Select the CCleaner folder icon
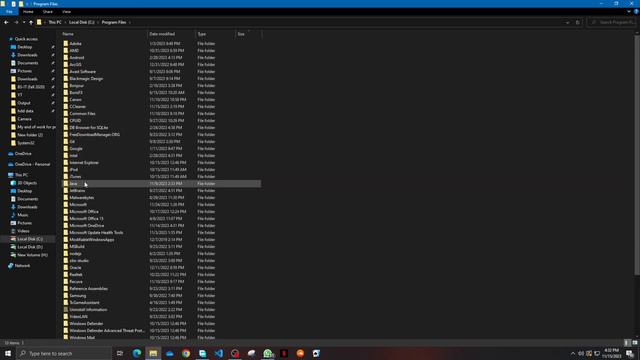This screenshot has width=640, height=360. (66, 107)
